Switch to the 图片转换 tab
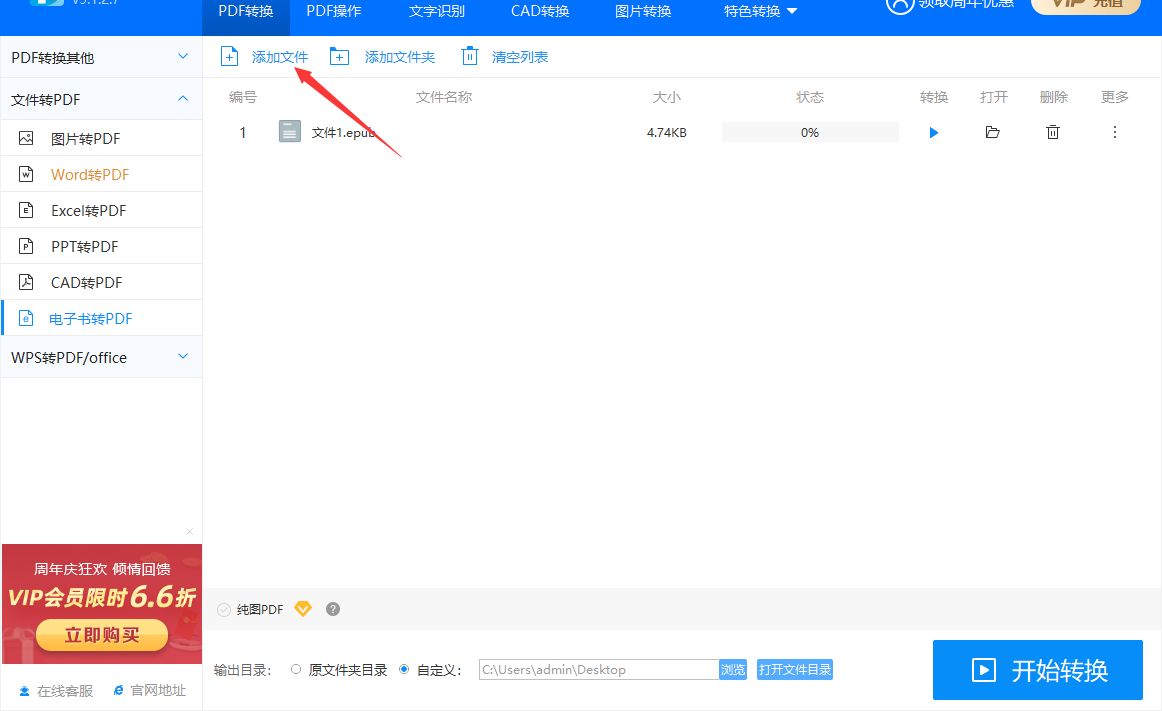Image resolution: width=1162 pixels, height=711 pixels. click(643, 11)
